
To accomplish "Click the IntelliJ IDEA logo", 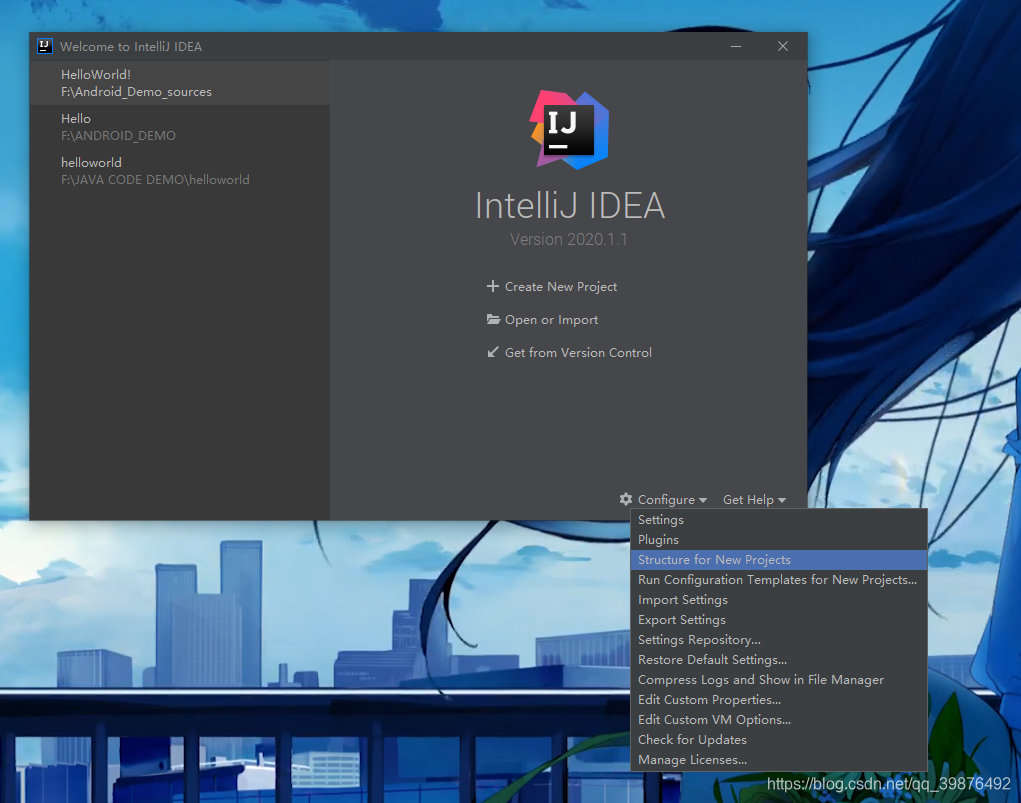I will pos(569,129).
